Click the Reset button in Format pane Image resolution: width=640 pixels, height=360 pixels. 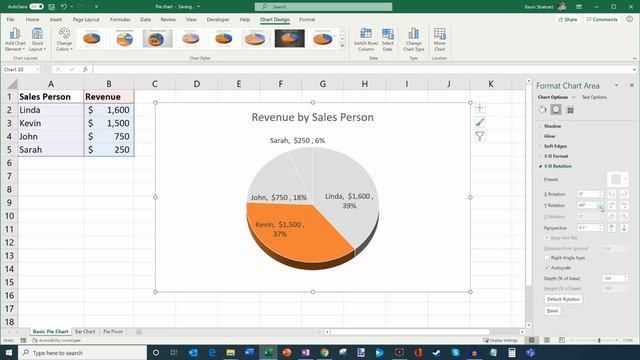click(552, 311)
